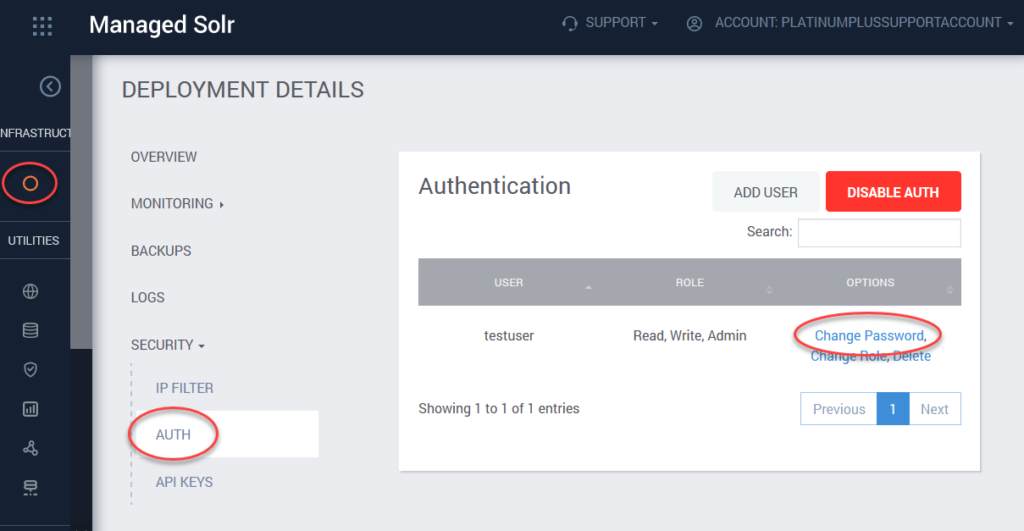Sort the table by User column

509,282
